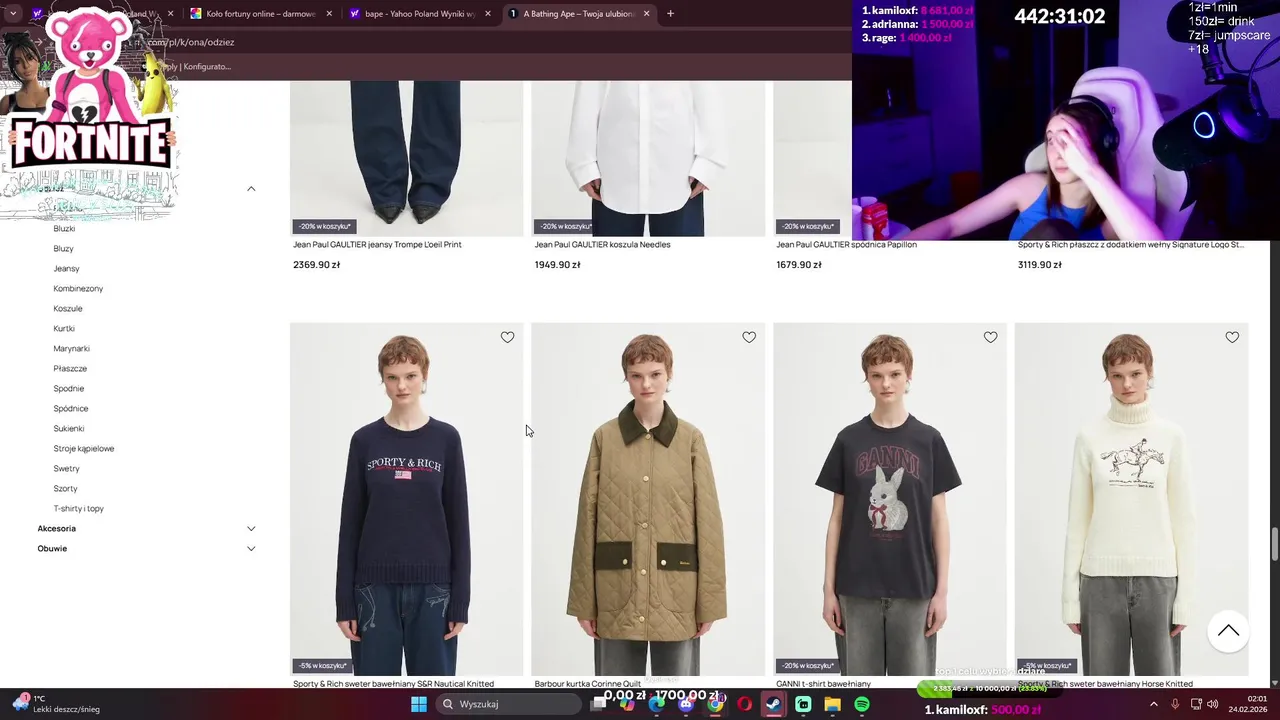The height and width of the screenshot is (720, 1280).
Task: Open the Swetry category
Action: pos(66,468)
